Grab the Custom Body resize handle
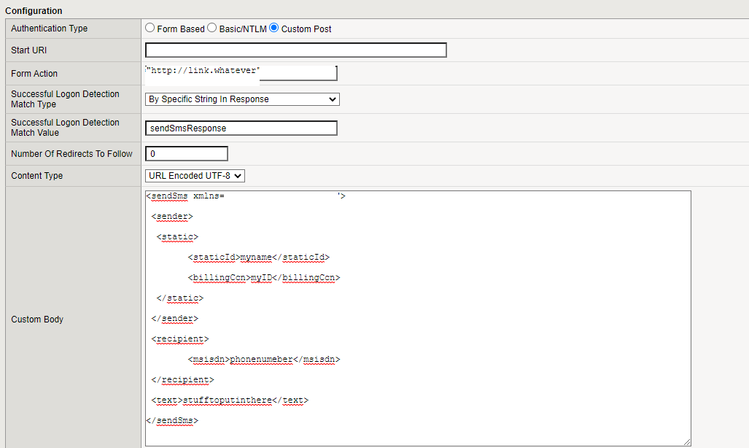The width and height of the screenshot is (749, 448). coord(686,441)
